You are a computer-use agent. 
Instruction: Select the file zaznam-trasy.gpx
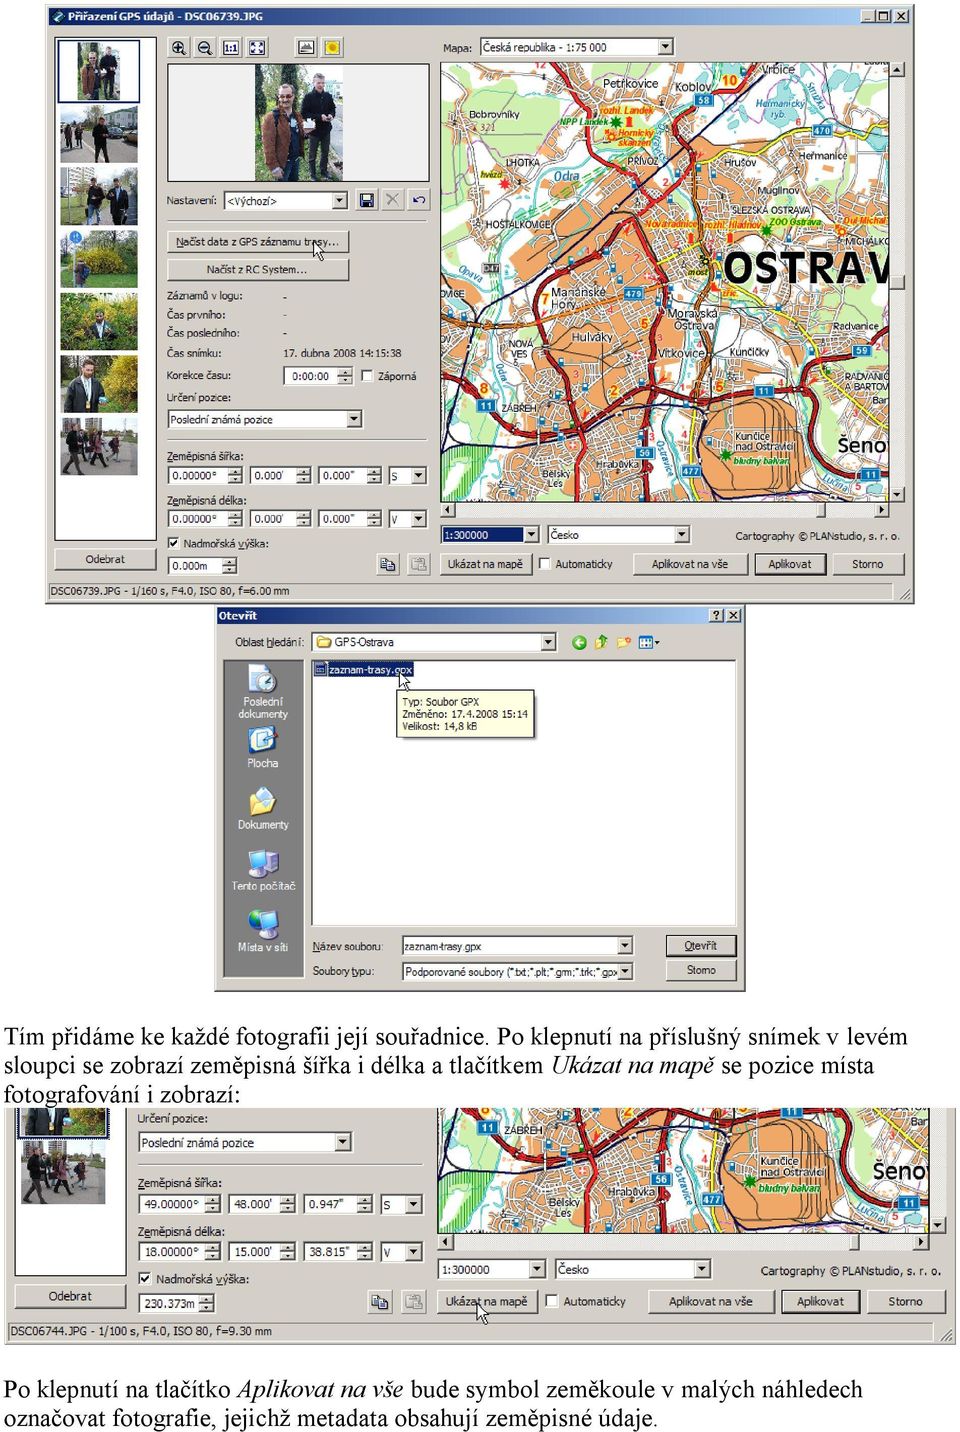click(364, 670)
